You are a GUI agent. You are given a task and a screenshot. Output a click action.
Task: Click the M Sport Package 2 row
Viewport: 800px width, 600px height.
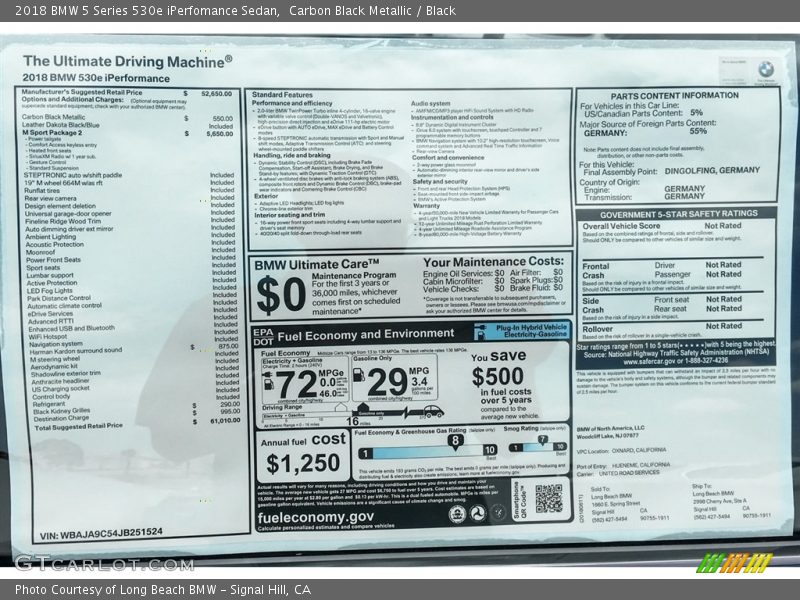(128, 133)
